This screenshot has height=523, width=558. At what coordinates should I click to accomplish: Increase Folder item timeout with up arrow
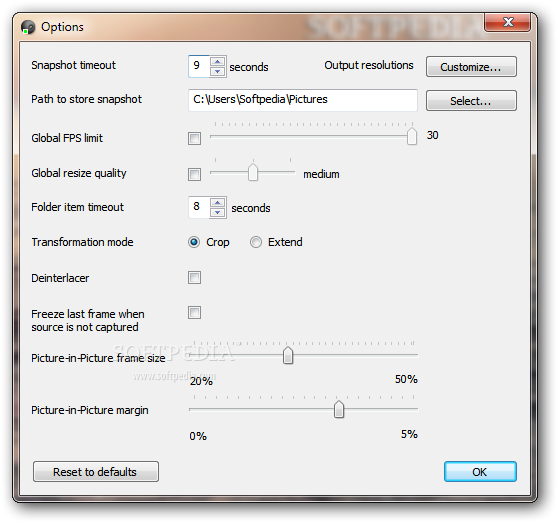click(217, 203)
